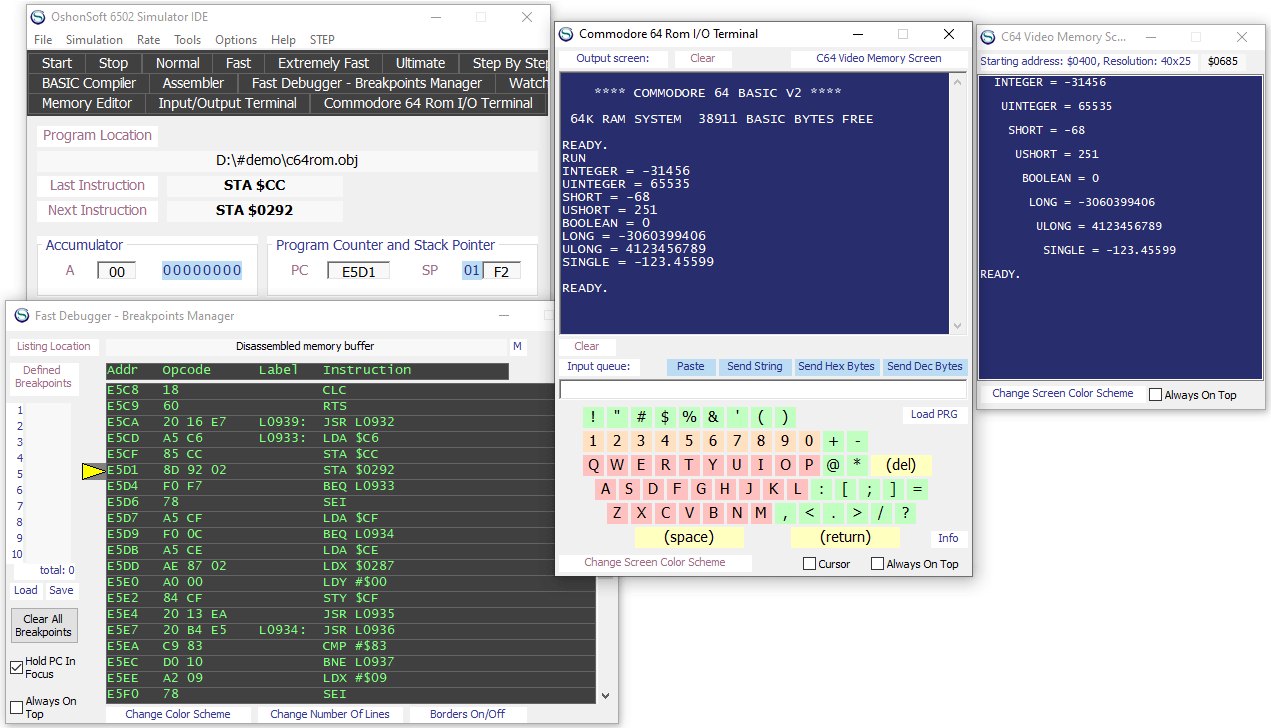This screenshot has width=1271, height=728.
Task: Click the Z key on the virtual keyboard
Action: coord(618,513)
